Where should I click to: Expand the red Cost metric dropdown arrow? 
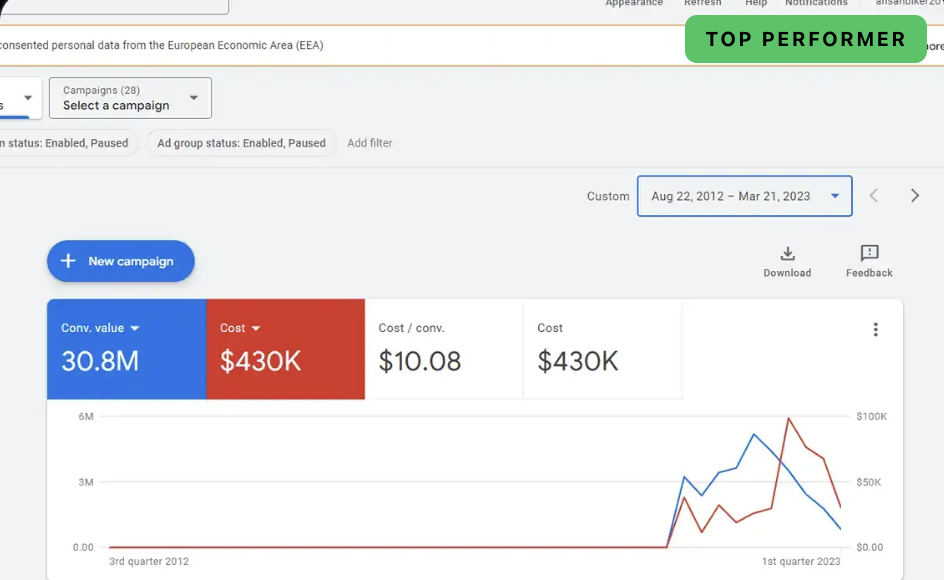point(256,328)
